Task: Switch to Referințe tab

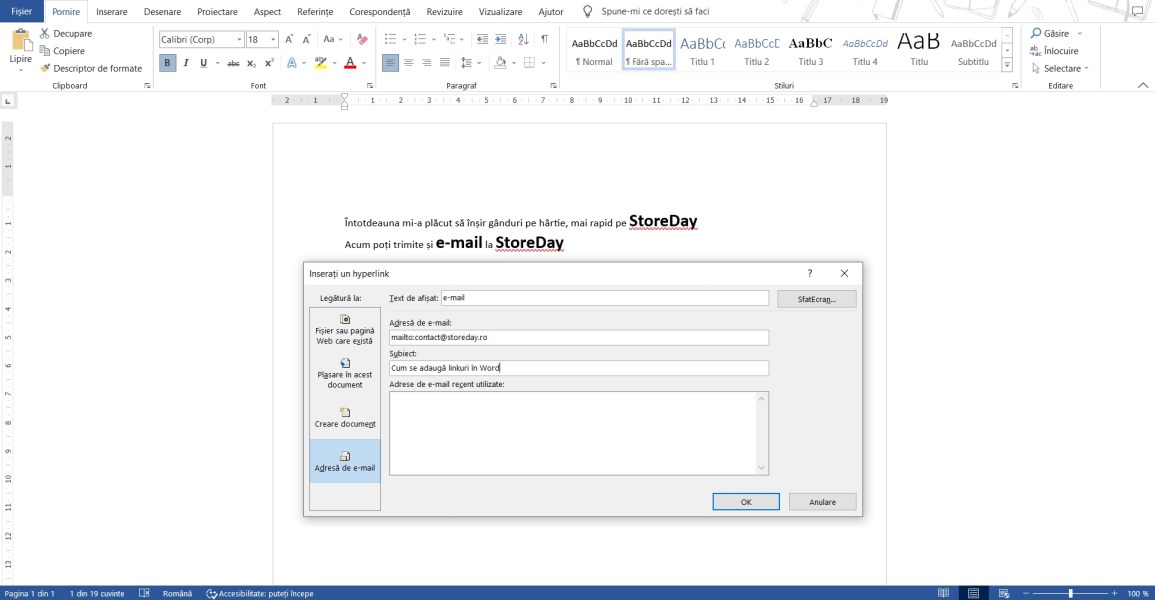Action: pos(315,12)
